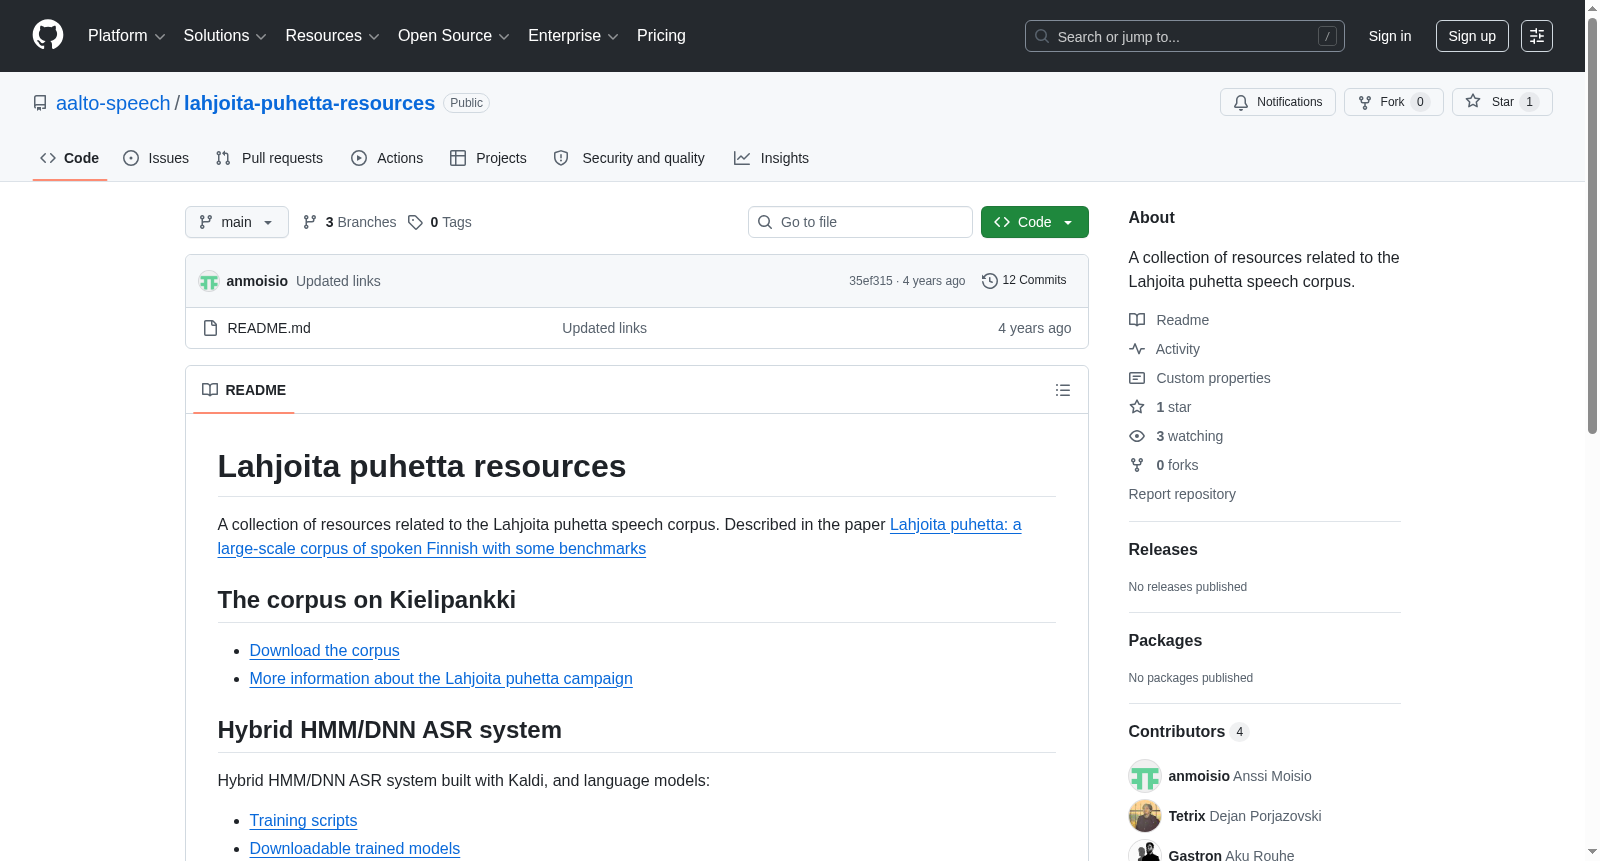Click the Sign up button
This screenshot has width=1600, height=861.
pos(1472,36)
